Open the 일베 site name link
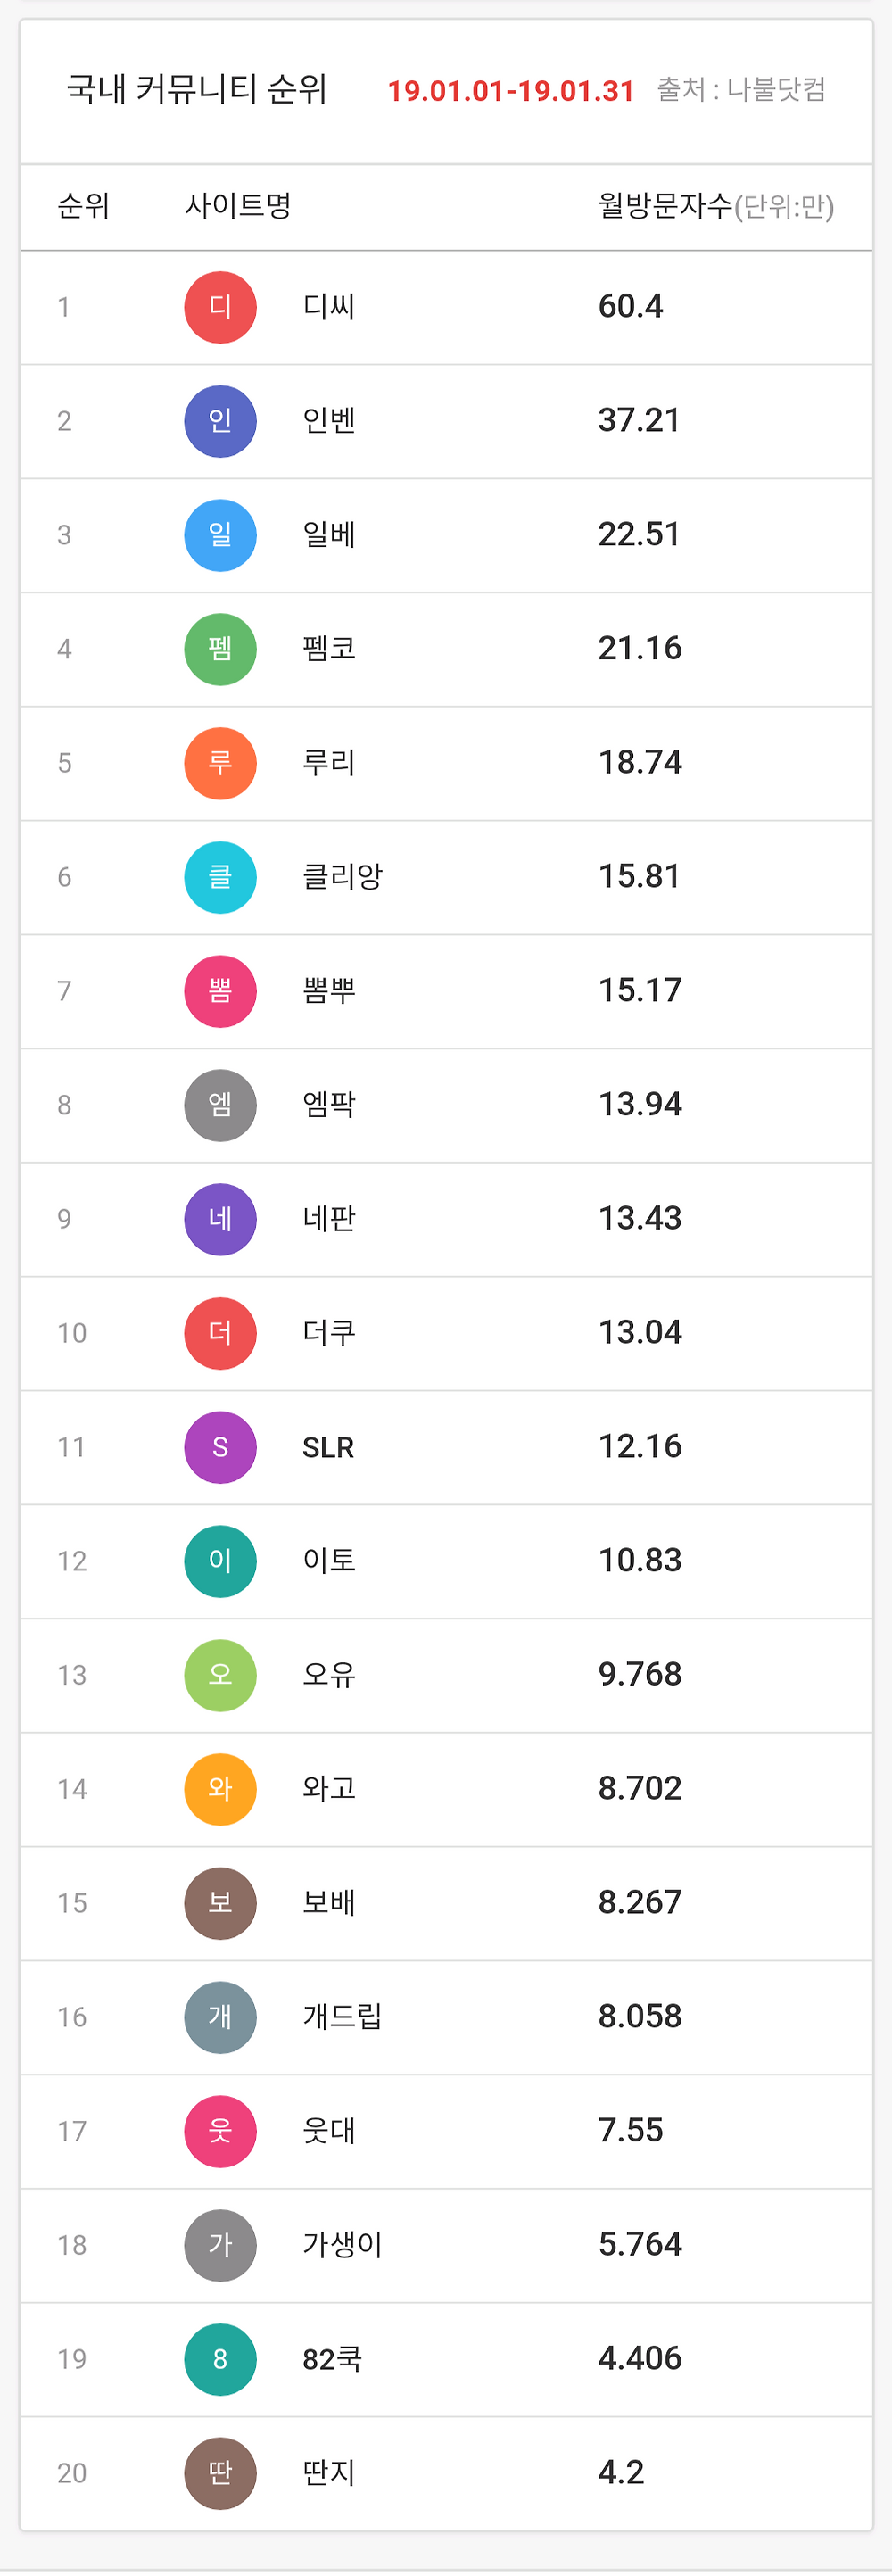 [x=329, y=535]
